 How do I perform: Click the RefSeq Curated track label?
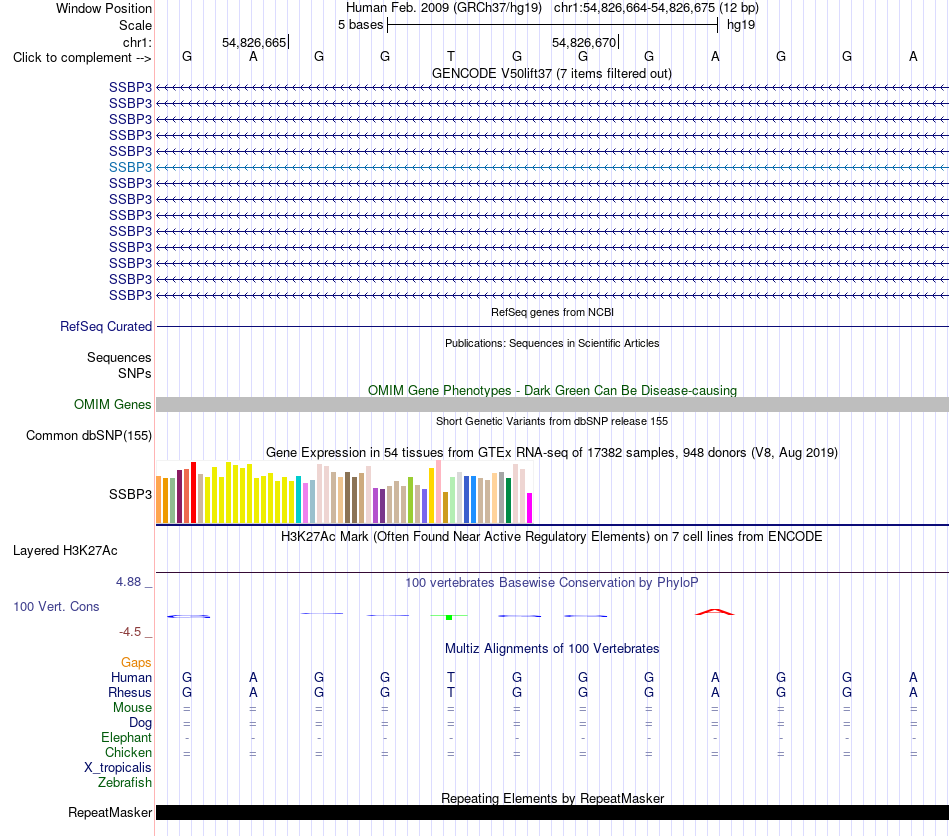(x=106, y=327)
